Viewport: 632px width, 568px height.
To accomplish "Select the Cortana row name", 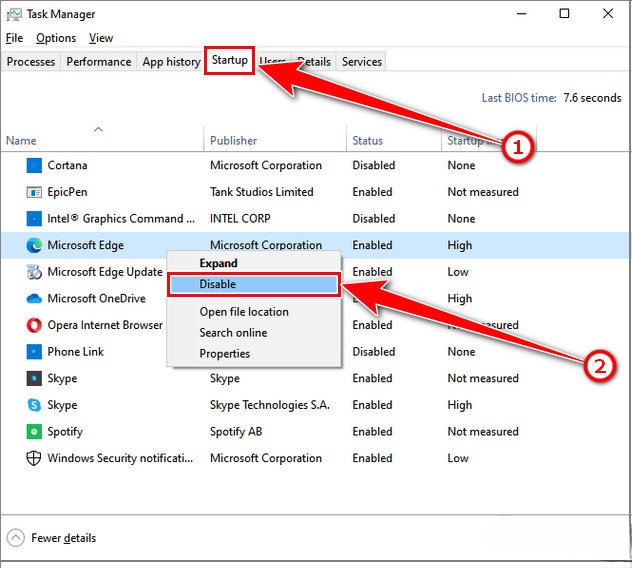I will coord(67,165).
